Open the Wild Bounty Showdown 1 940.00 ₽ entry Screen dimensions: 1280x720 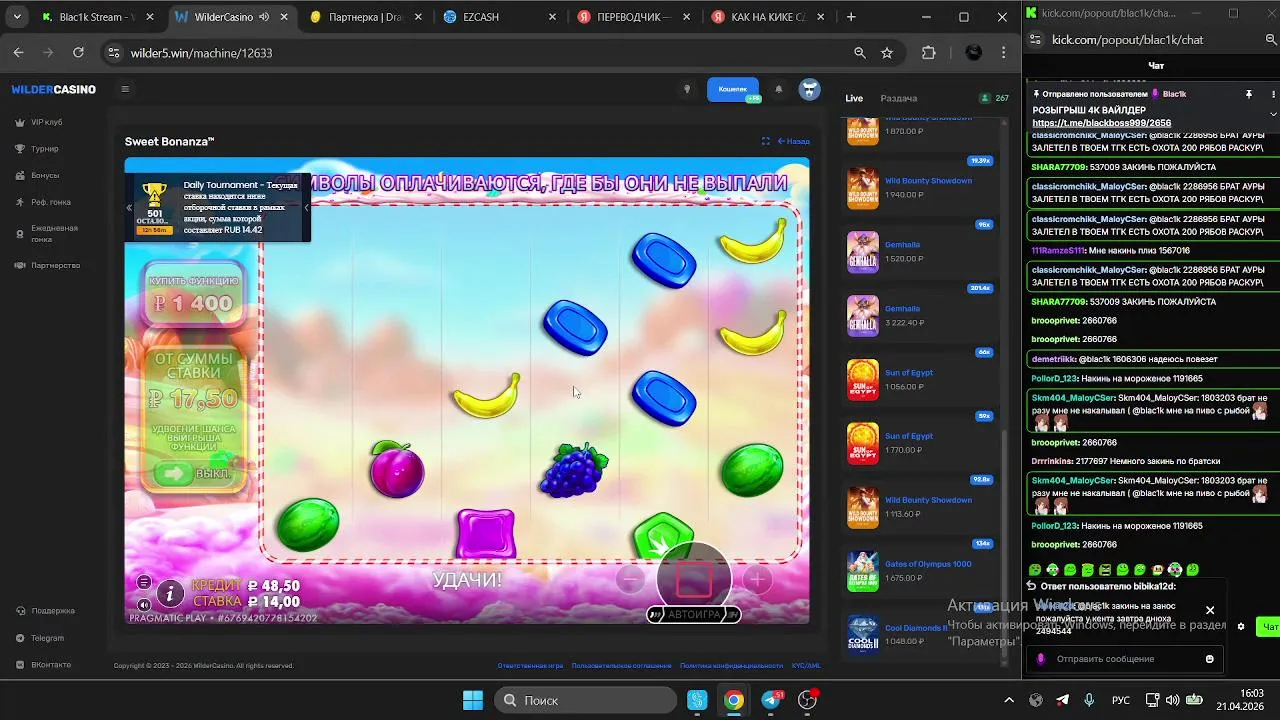pos(922,187)
